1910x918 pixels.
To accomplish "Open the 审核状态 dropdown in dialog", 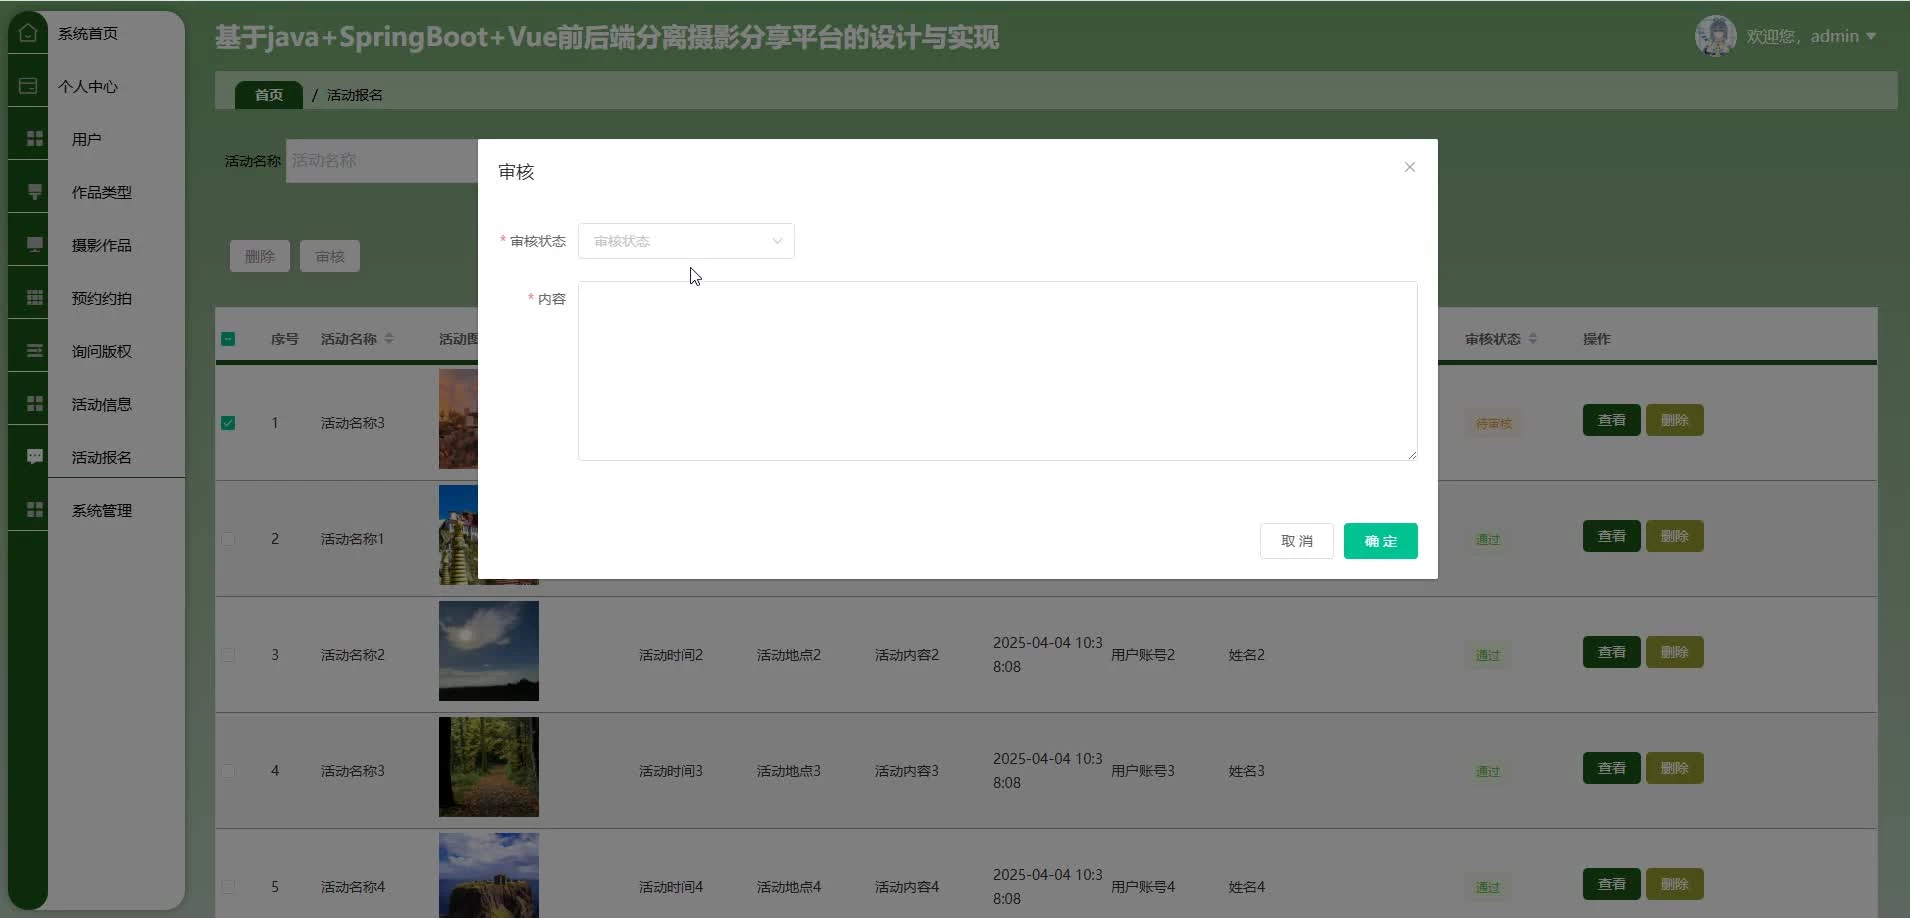I will [x=686, y=241].
